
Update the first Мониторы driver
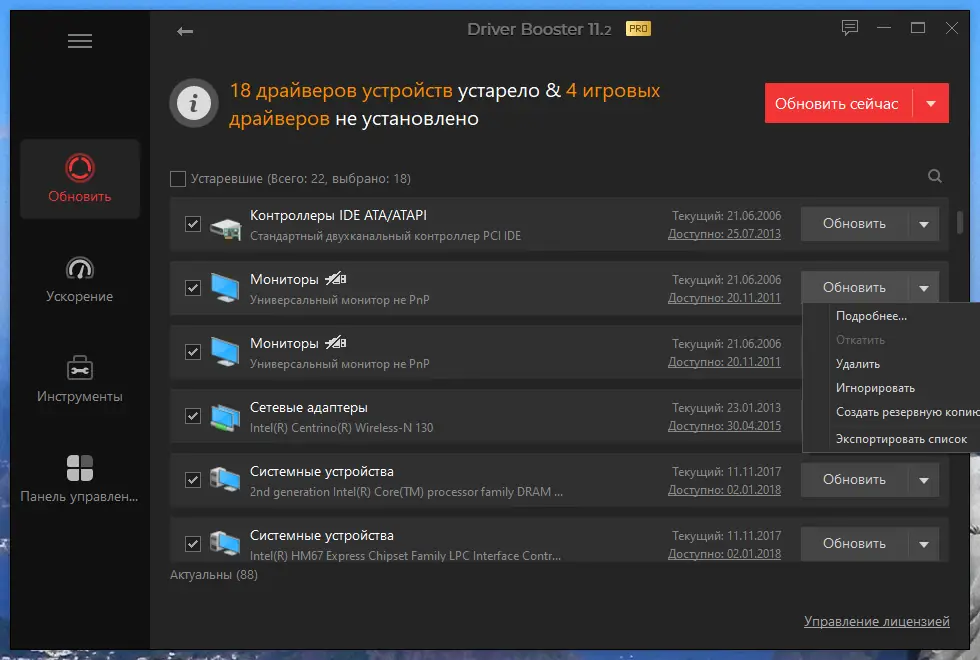pos(854,288)
